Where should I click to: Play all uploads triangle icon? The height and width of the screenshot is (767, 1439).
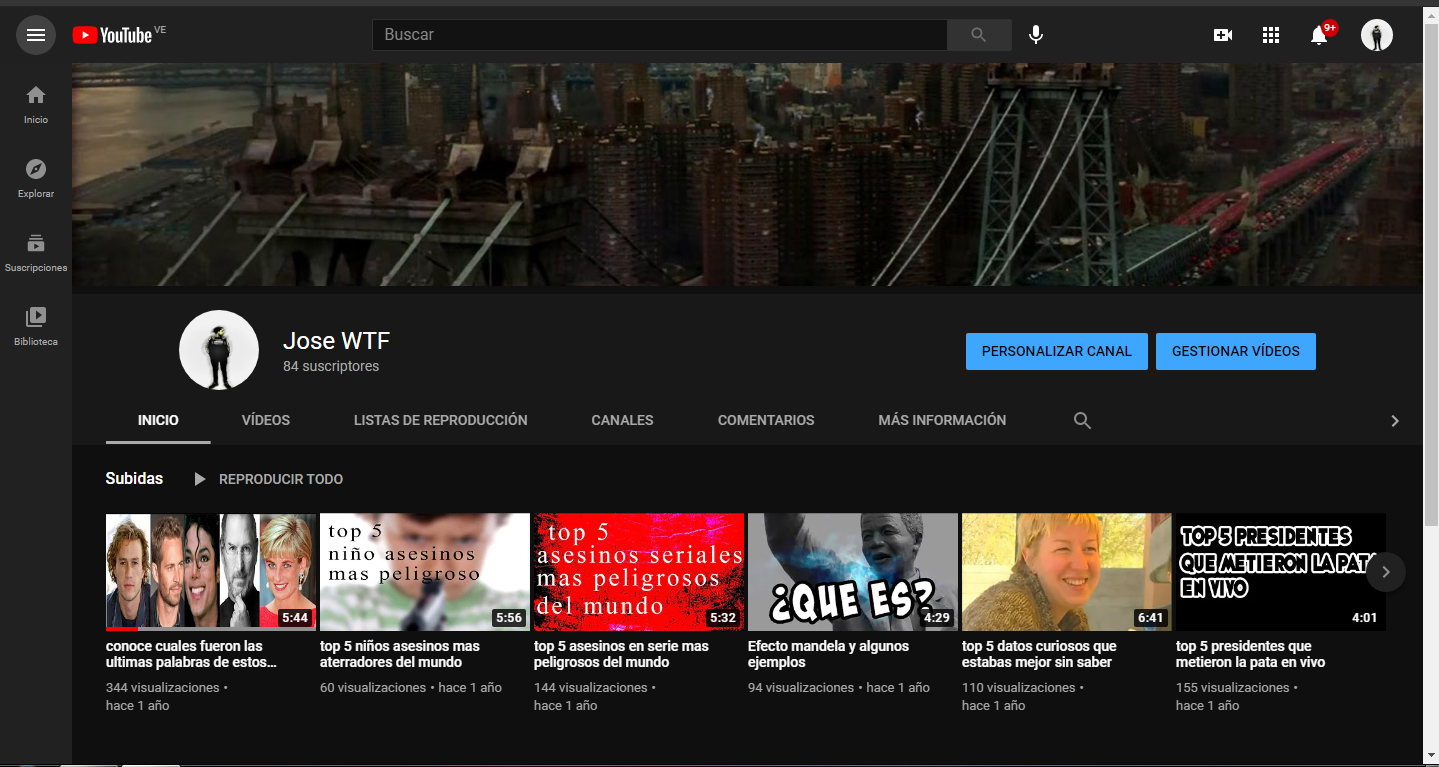[x=199, y=479]
